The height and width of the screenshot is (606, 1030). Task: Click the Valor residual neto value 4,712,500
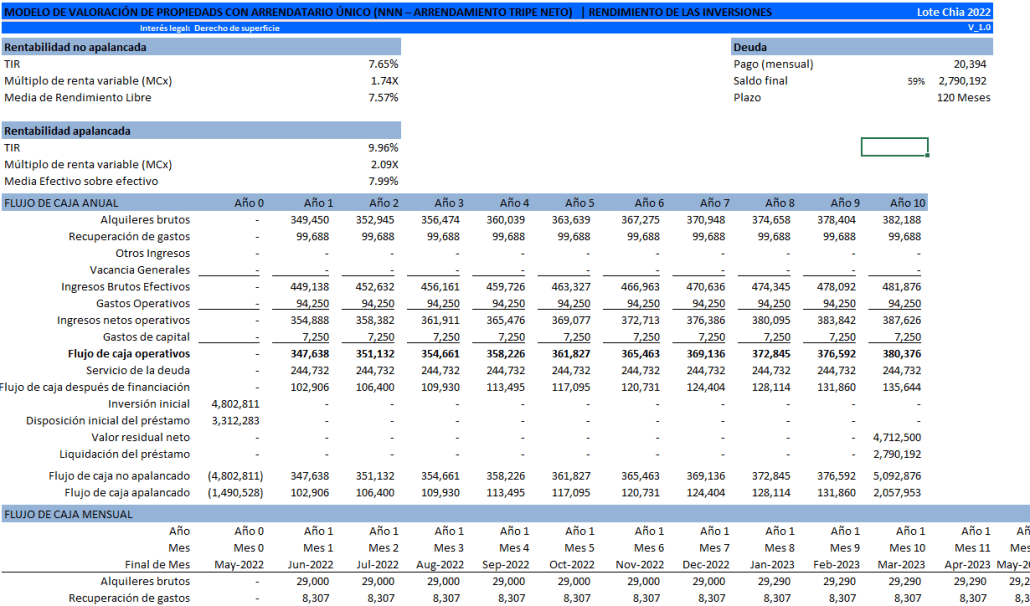click(x=896, y=437)
